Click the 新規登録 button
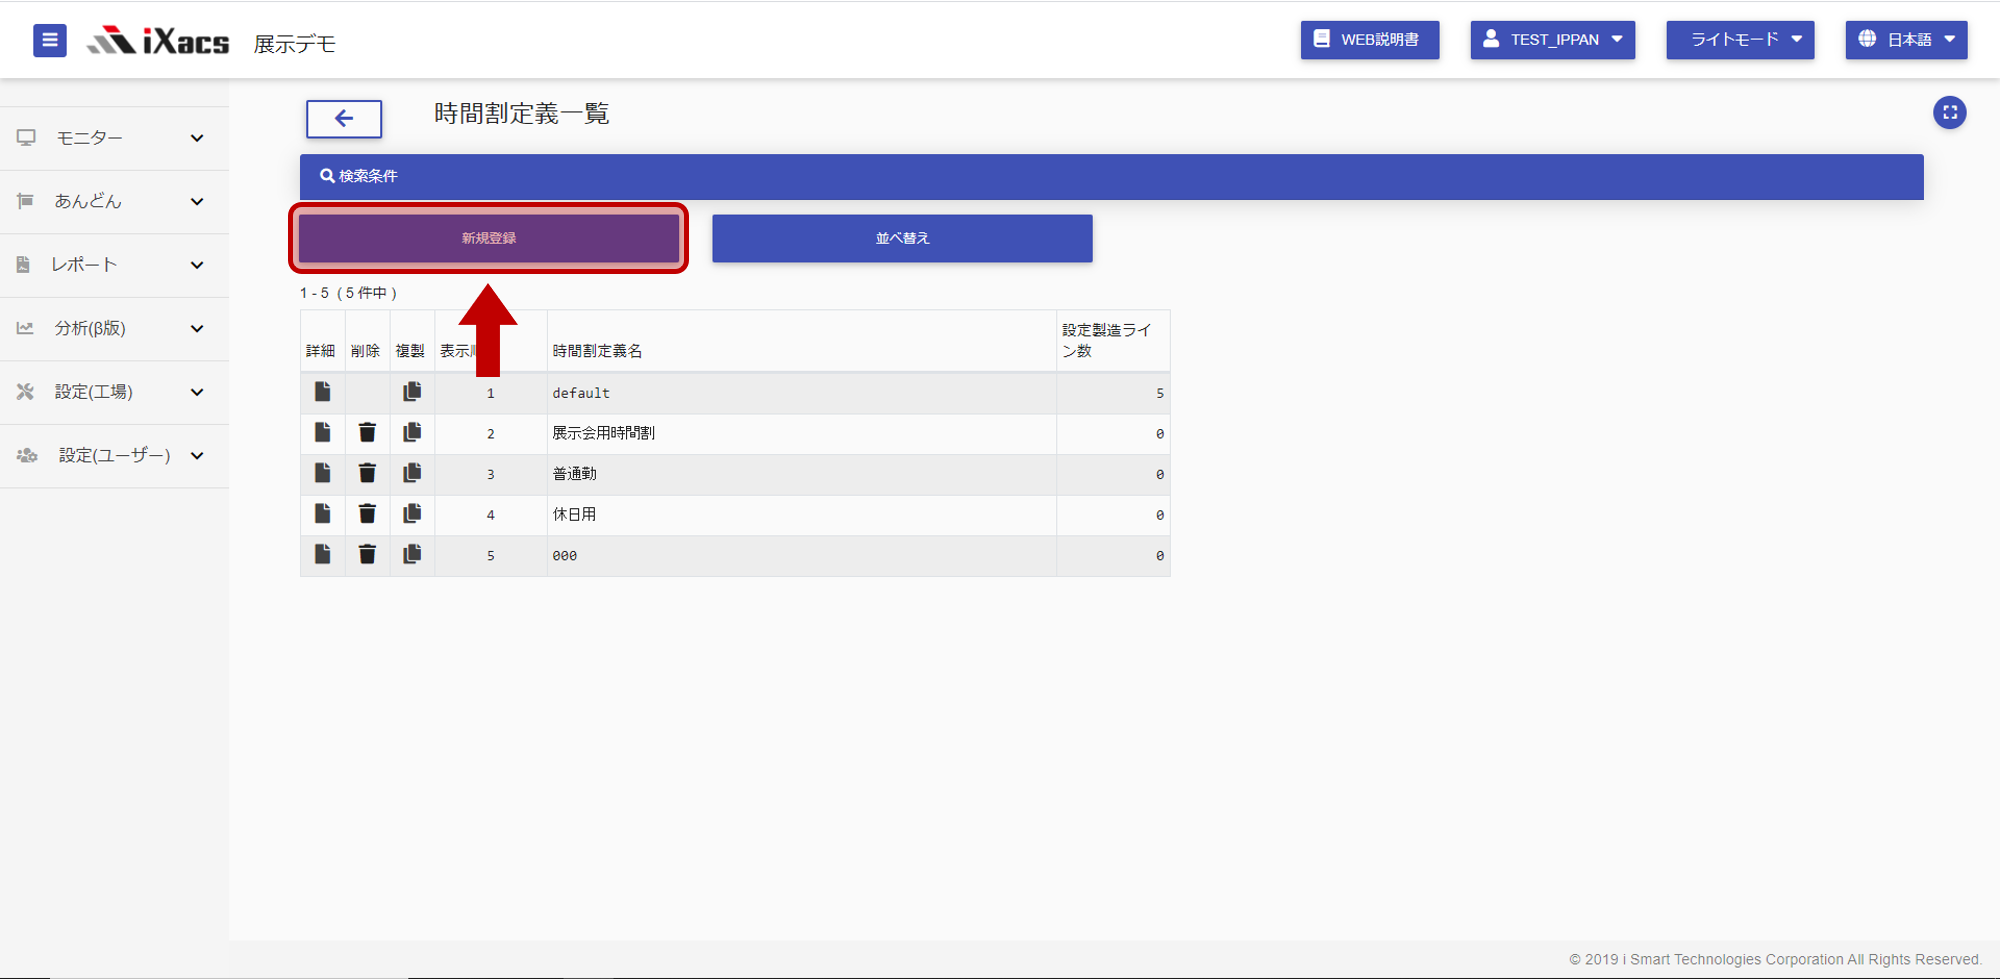 [x=489, y=238]
